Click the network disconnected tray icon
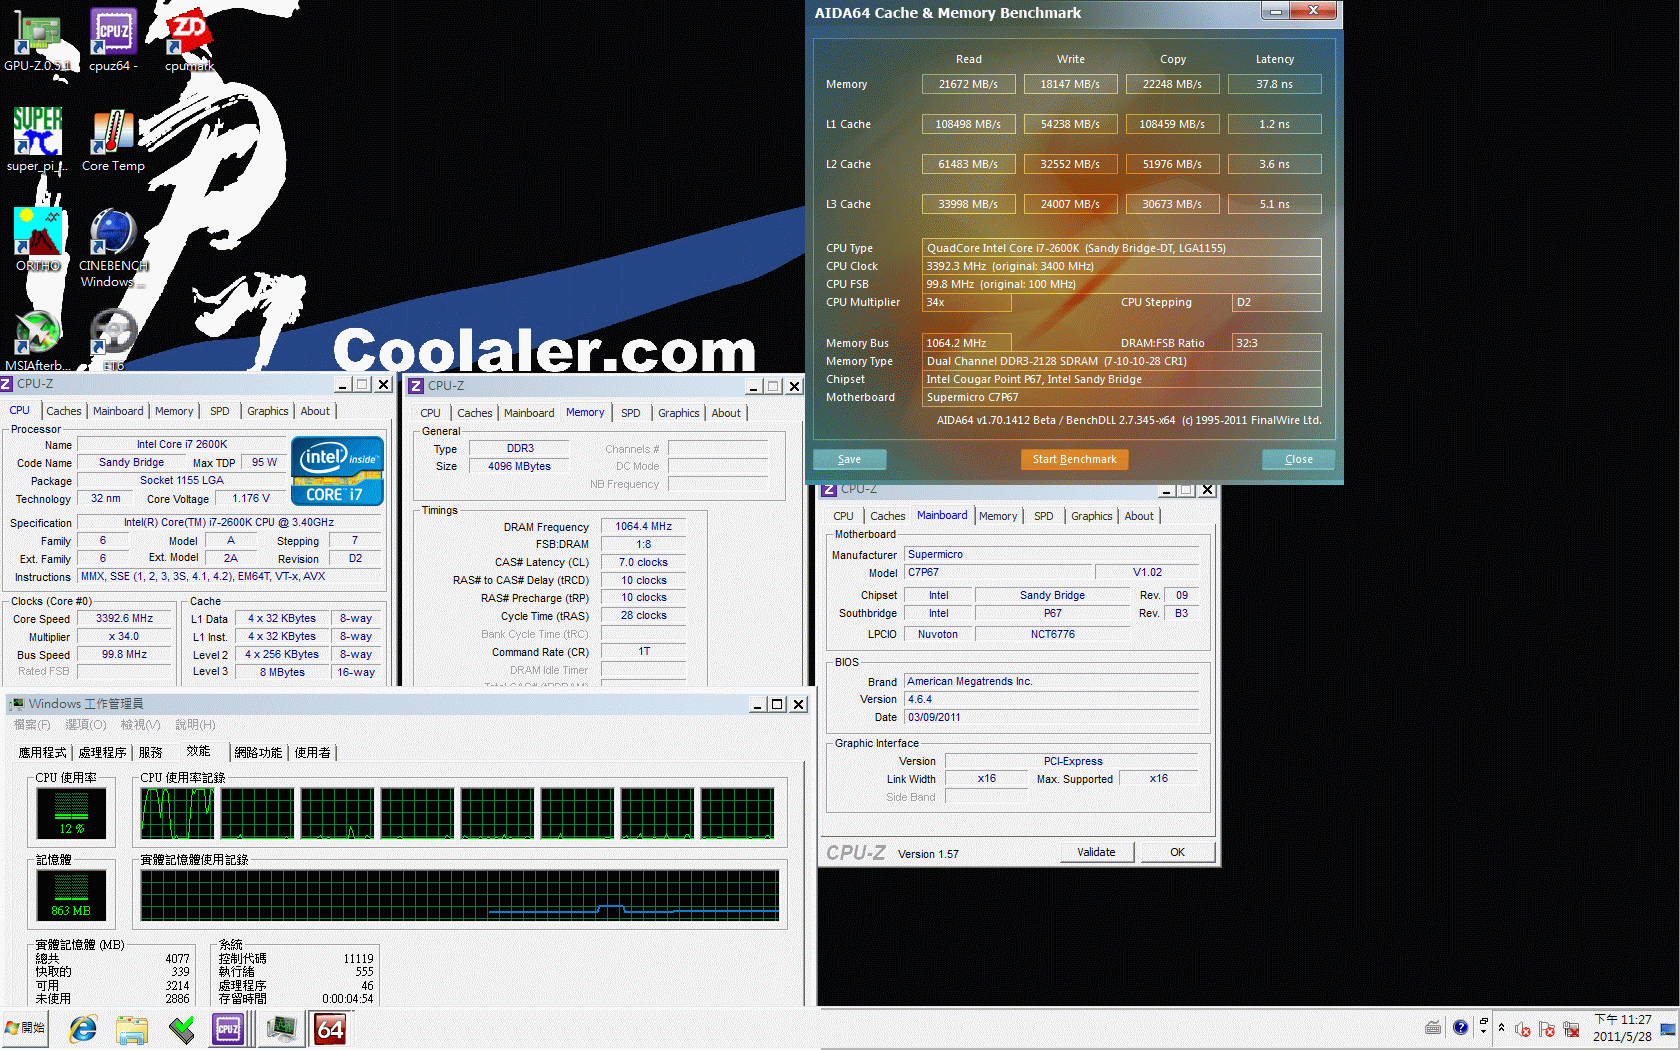Screen dimensions: 1680x1050 [x=1571, y=1029]
